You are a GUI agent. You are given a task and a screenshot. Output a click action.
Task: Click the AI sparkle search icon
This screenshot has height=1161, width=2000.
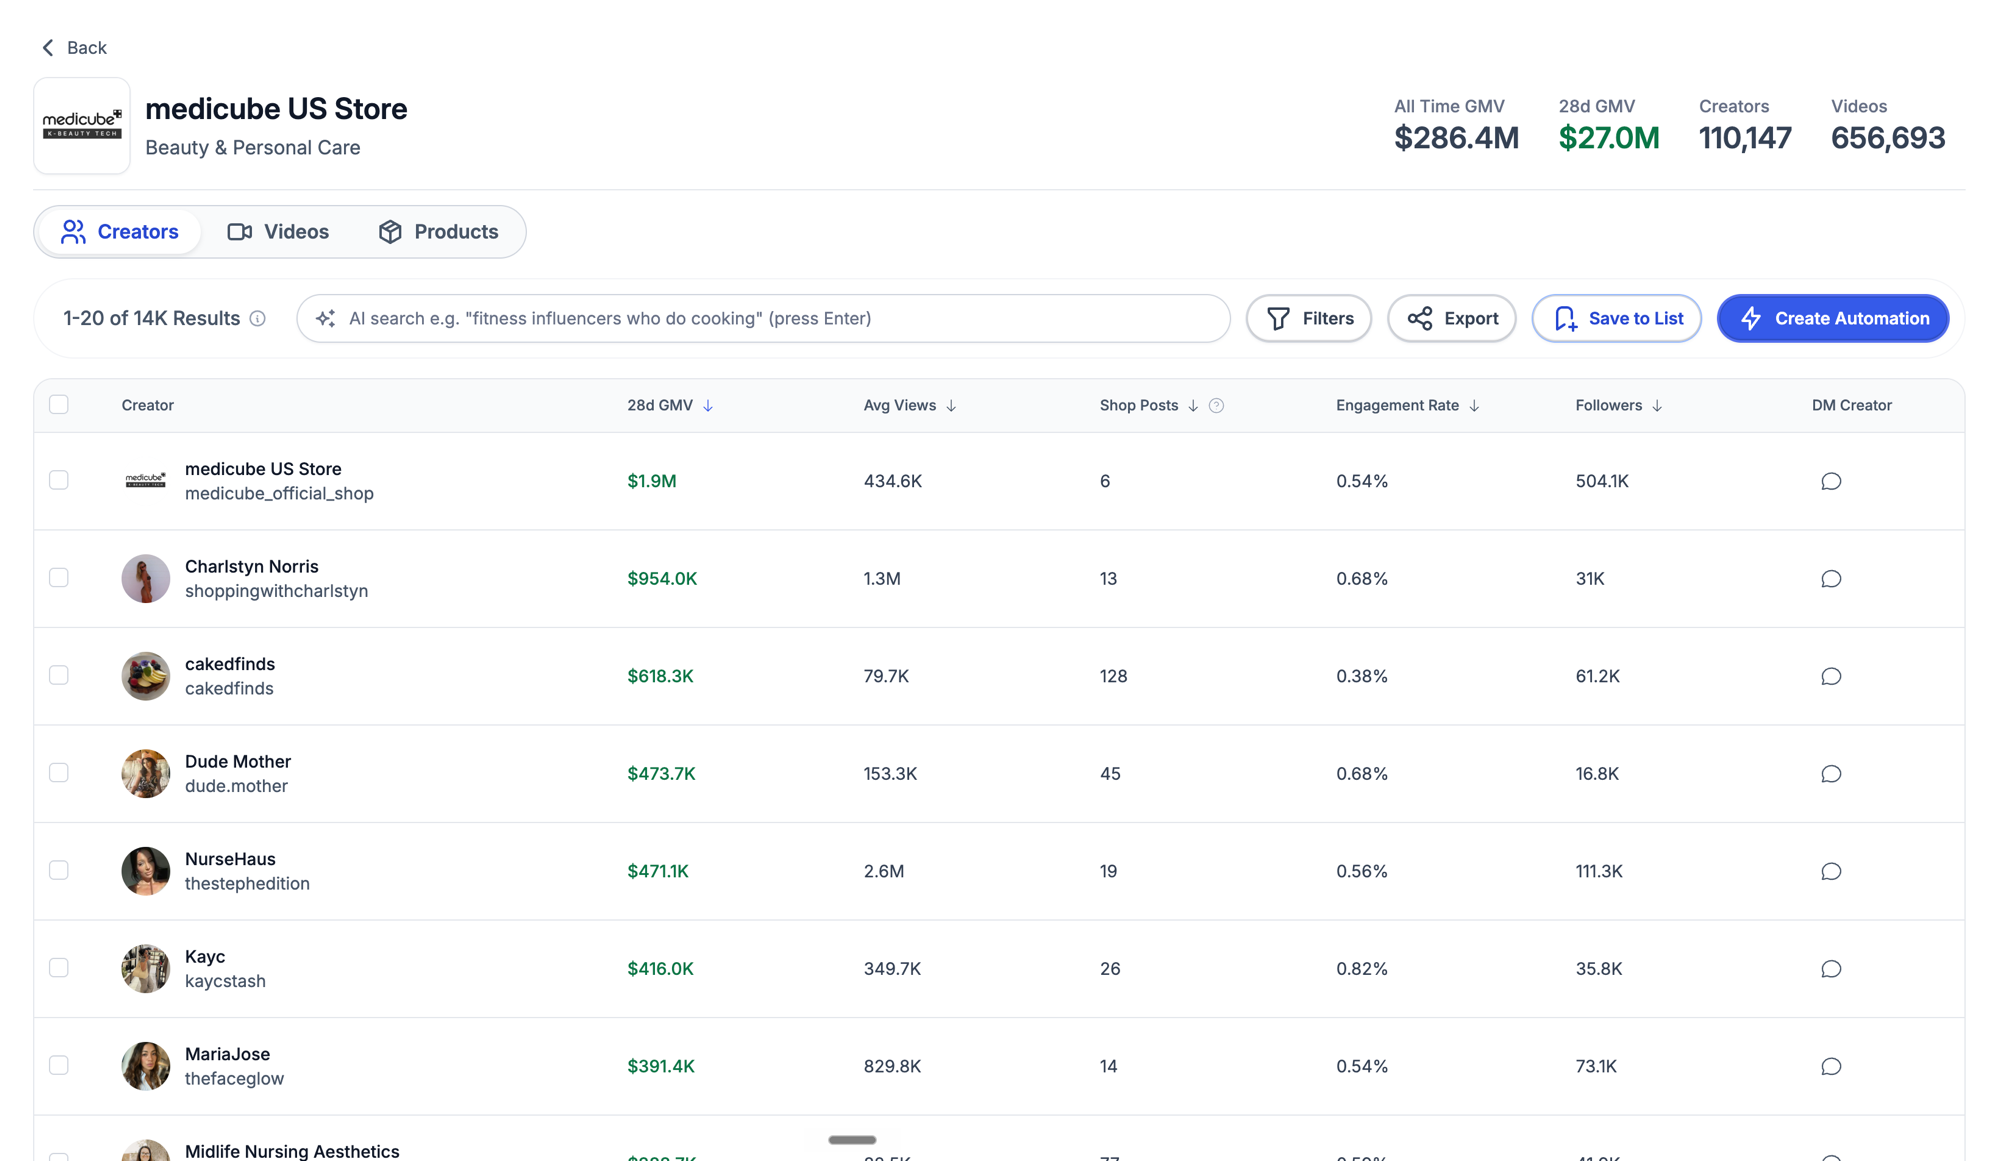tap(325, 318)
